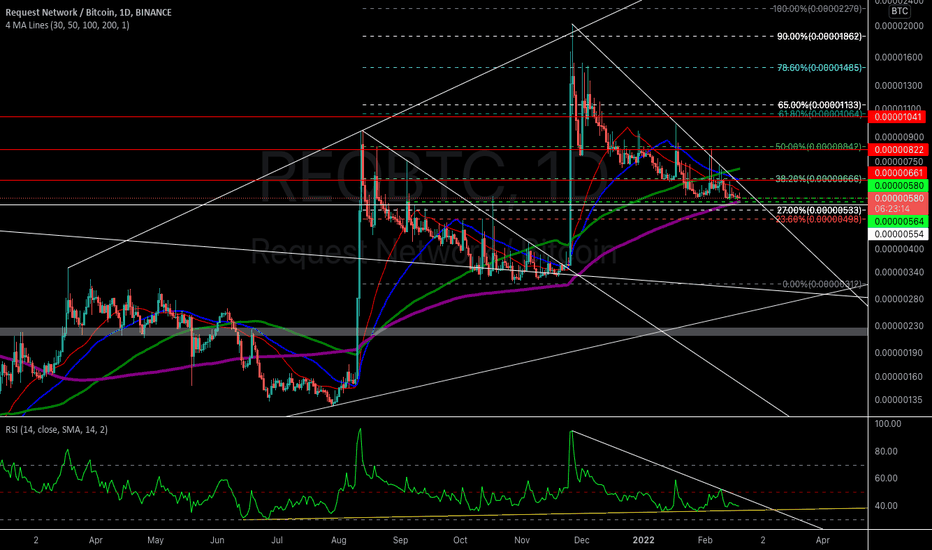Select the 27.00%(0.00000533) Fibonacci label
The height and width of the screenshot is (550, 932).
[x=820, y=210]
